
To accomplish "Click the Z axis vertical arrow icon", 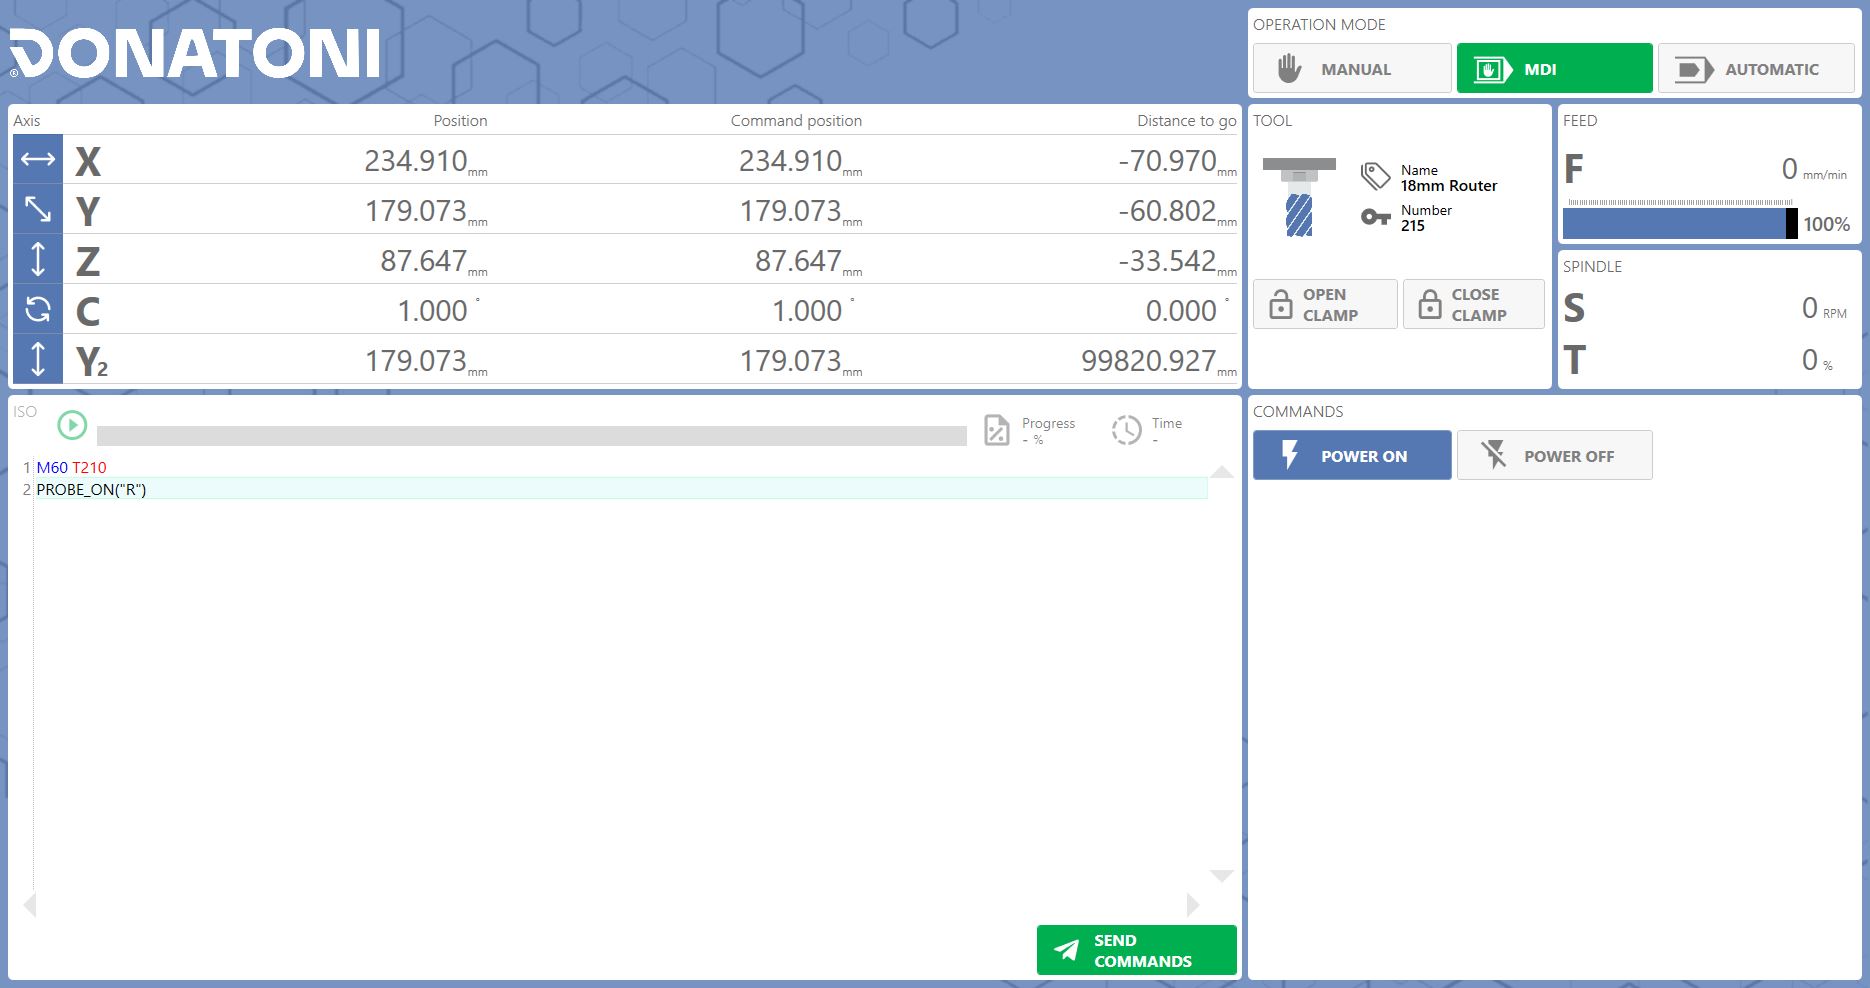I will pyautogui.click(x=38, y=259).
